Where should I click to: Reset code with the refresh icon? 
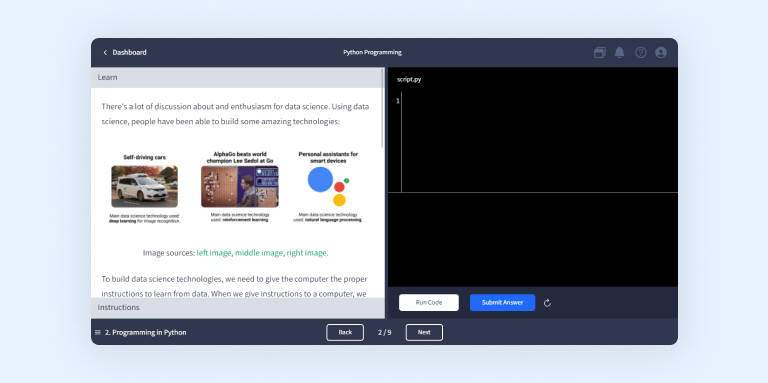[x=547, y=303]
